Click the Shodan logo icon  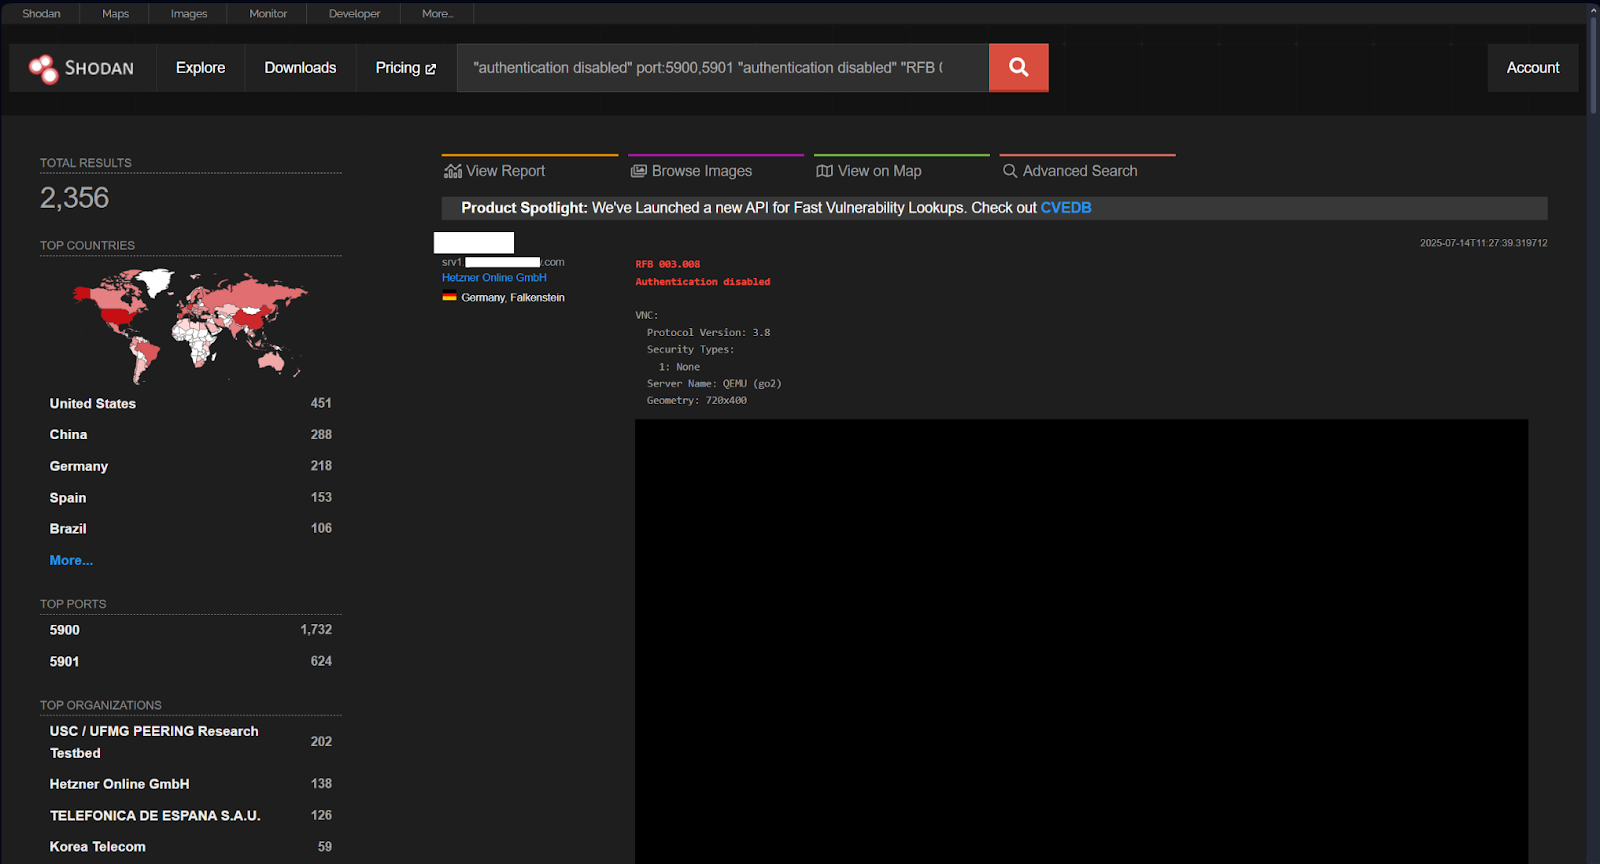(43, 68)
